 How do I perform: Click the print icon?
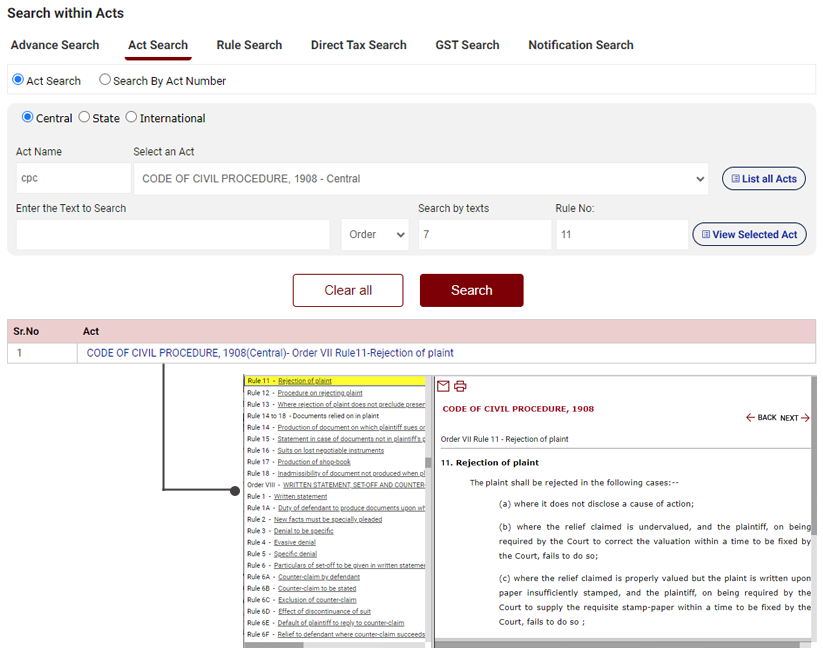pyautogui.click(x=460, y=386)
